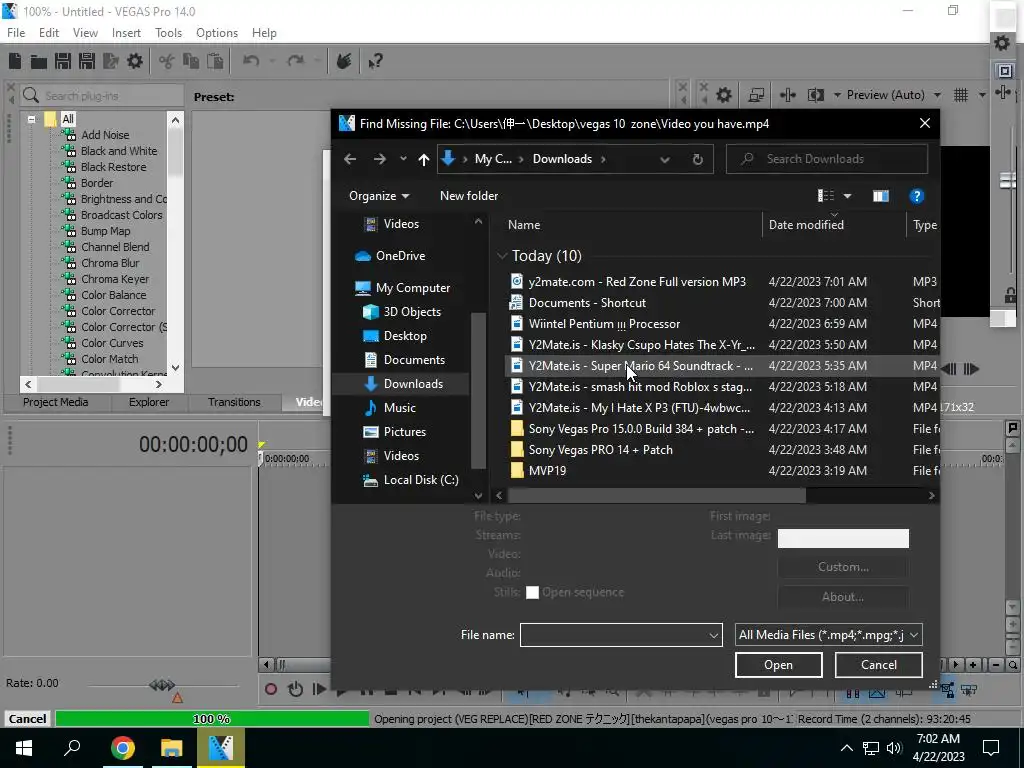Screen dimensions: 1024x768
Task: Open the Insert menu
Action: [x=126, y=33]
